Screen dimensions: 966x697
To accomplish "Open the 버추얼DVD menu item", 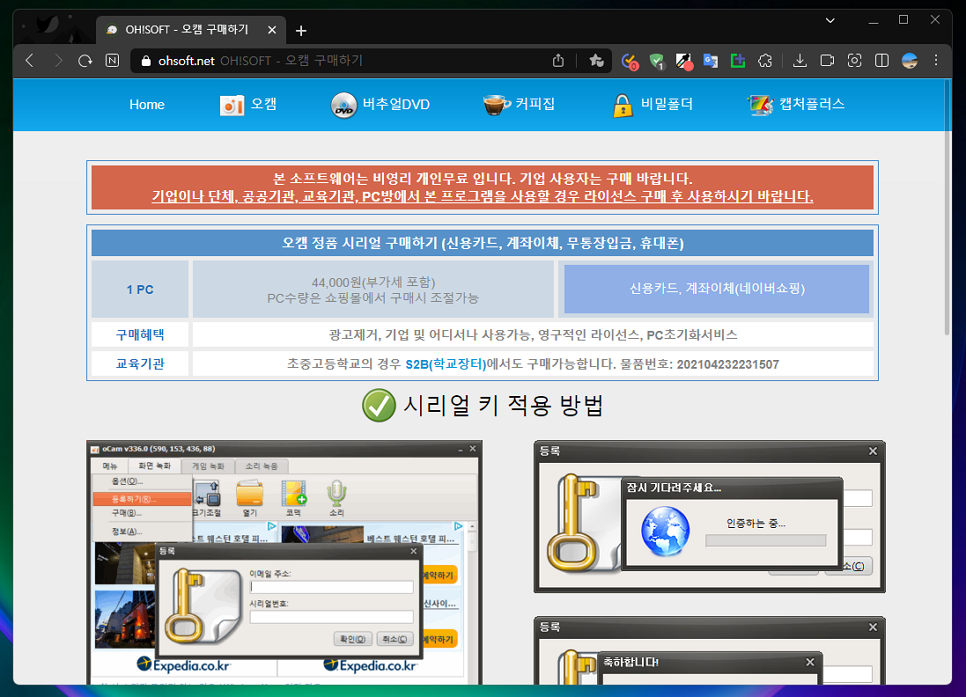I will [x=380, y=105].
